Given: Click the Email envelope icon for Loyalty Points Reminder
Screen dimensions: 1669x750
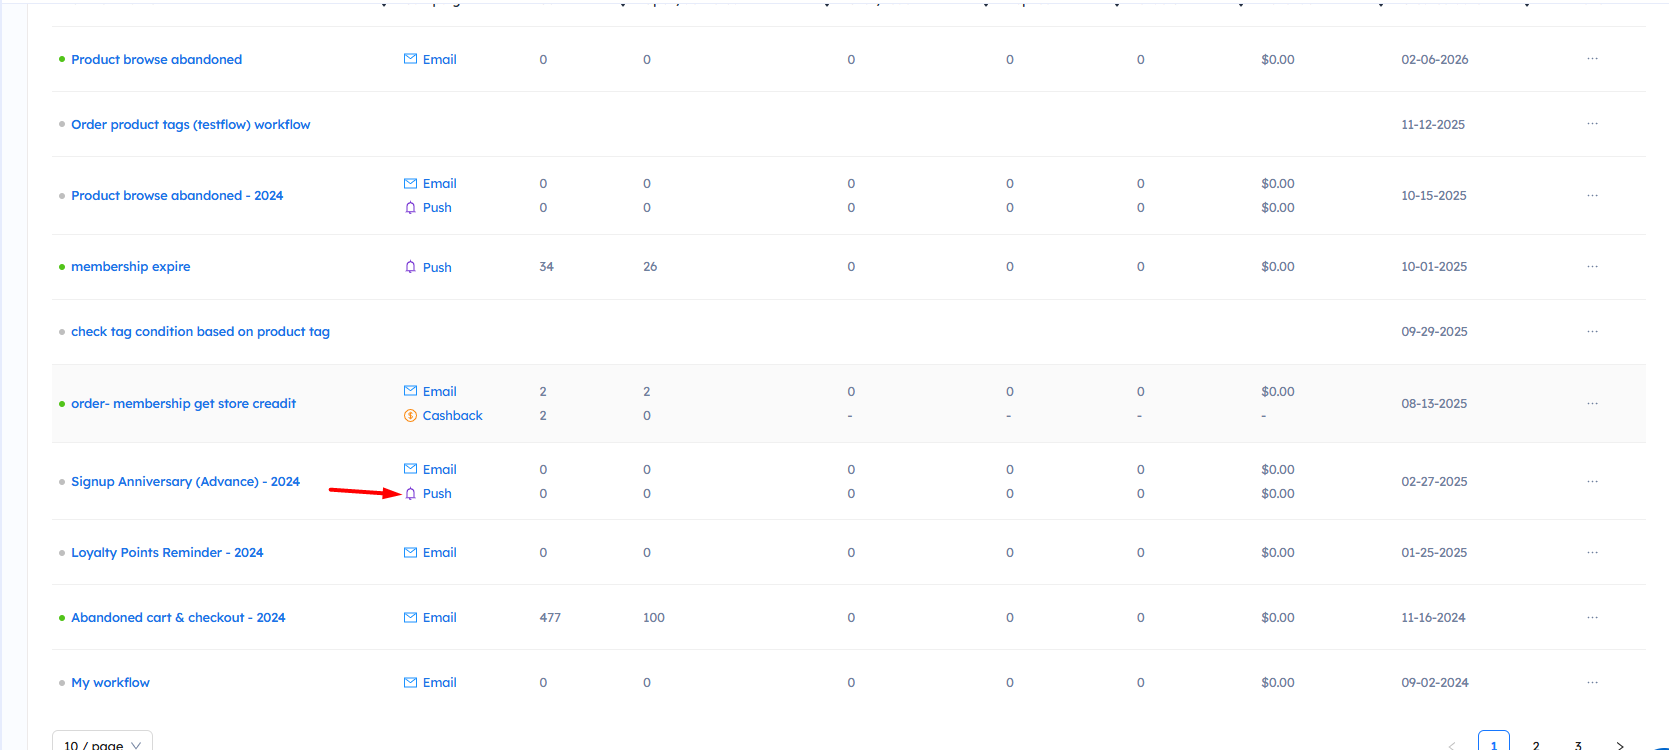Looking at the screenshot, I should [410, 553].
